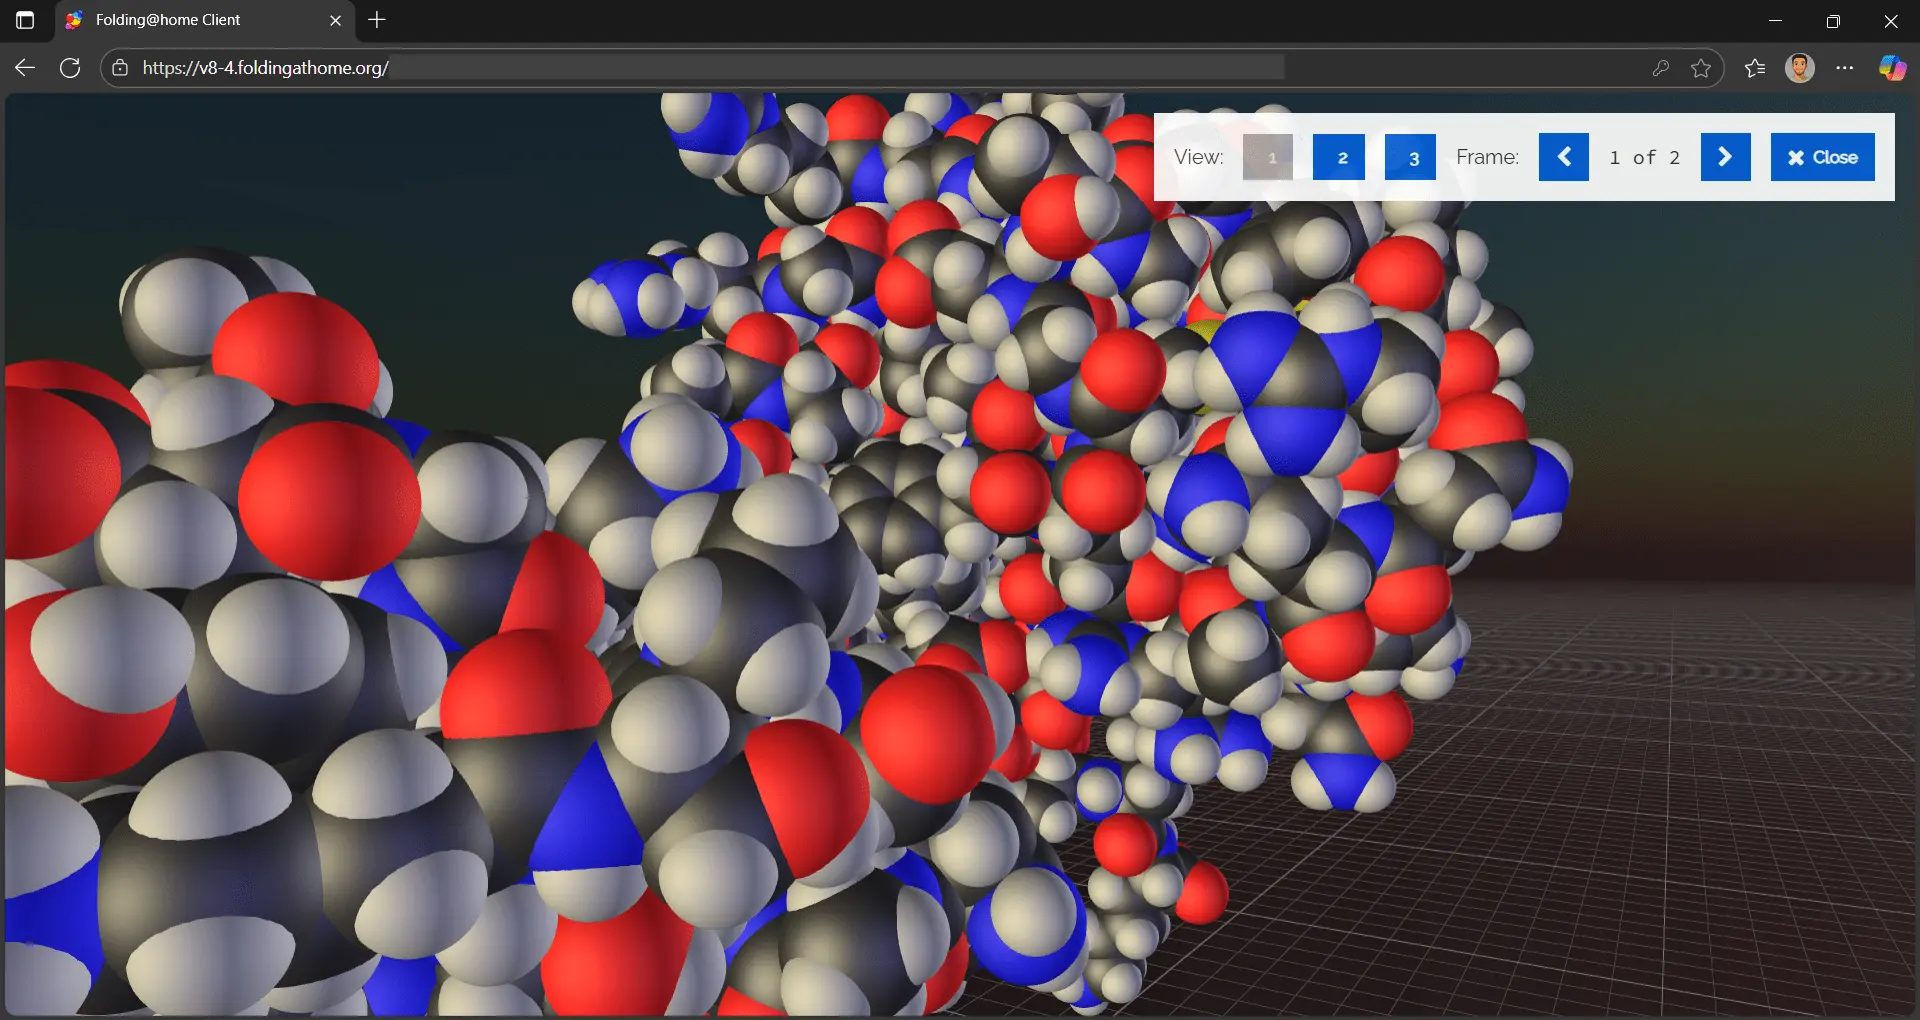This screenshot has width=1920, height=1020.
Task: Go to the previous frame arrow
Action: coord(1563,157)
